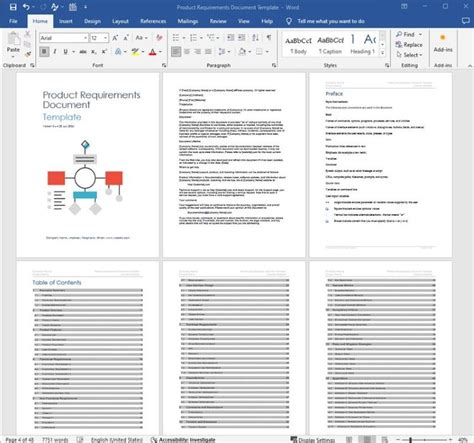Toggle underline formatting
This screenshot has width=474, height=443.
(65, 52)
